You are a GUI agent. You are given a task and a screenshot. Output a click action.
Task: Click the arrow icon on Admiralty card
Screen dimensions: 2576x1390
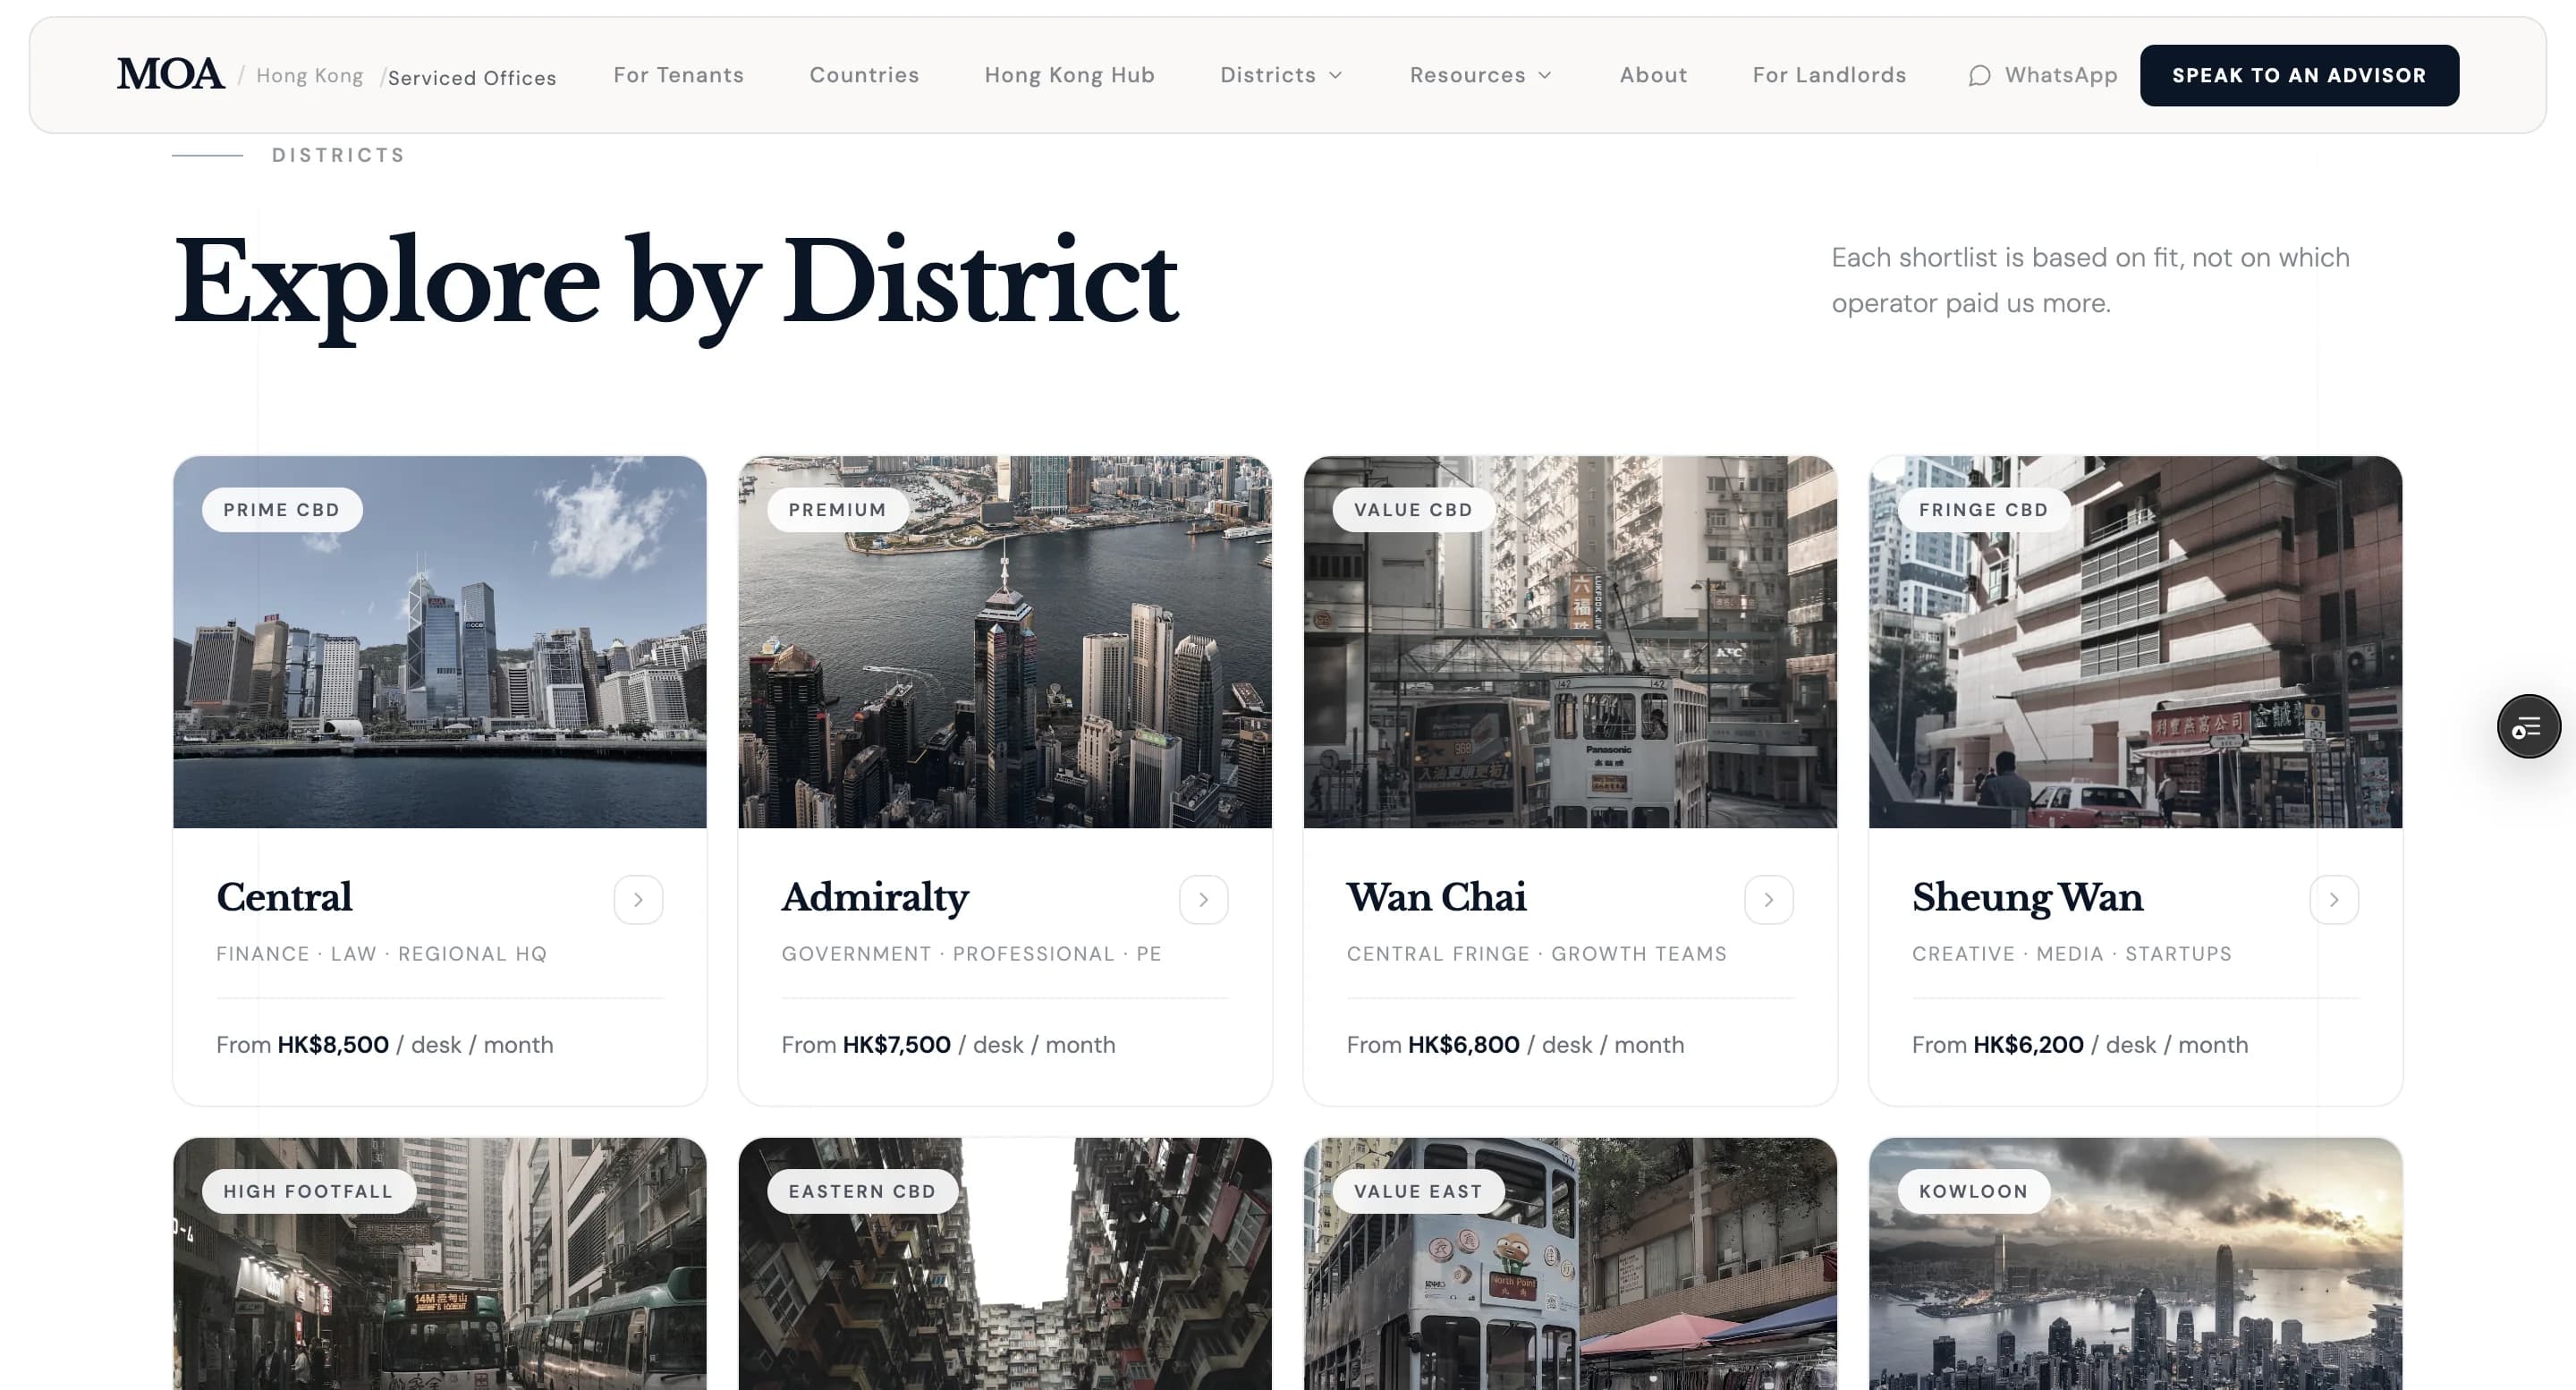[1203, 900]
